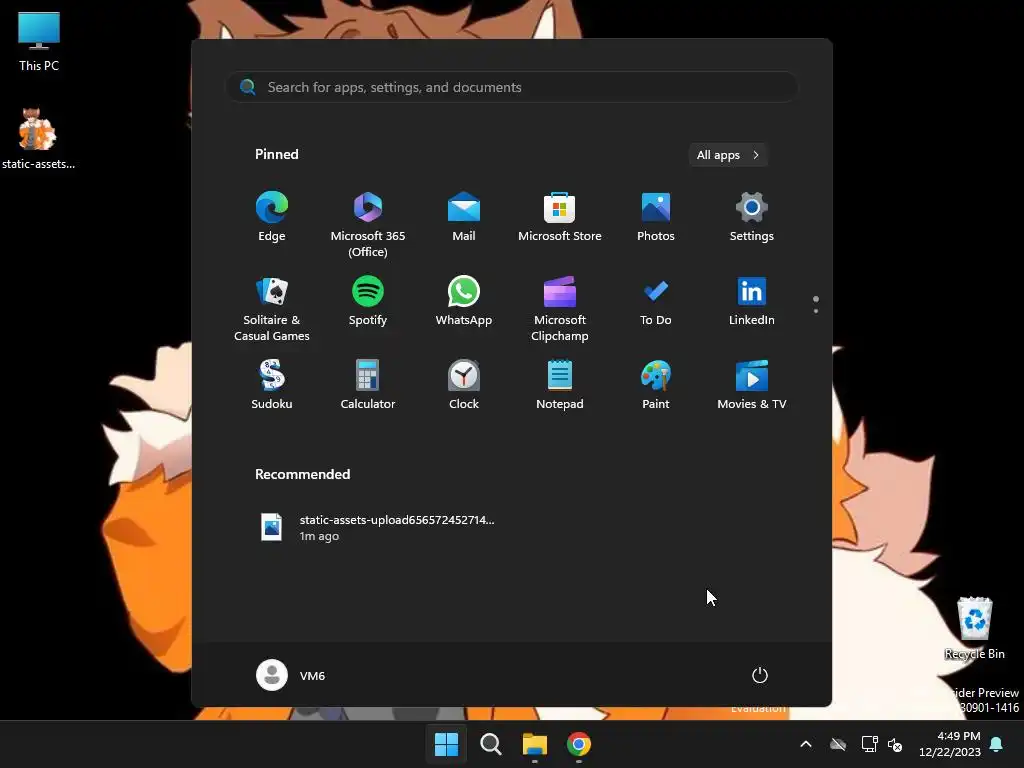
Task: Click the Power button in Start menu
Action: pos(760,675)
